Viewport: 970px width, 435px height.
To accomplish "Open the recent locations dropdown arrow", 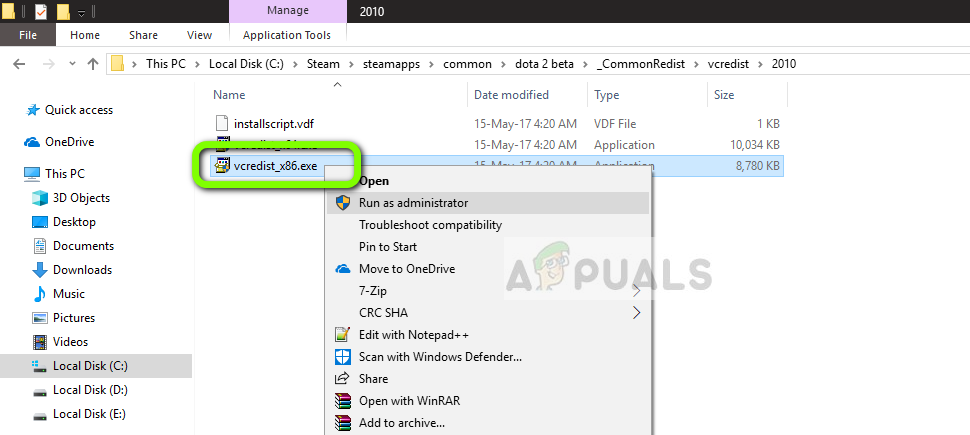I will click(72, 64).
